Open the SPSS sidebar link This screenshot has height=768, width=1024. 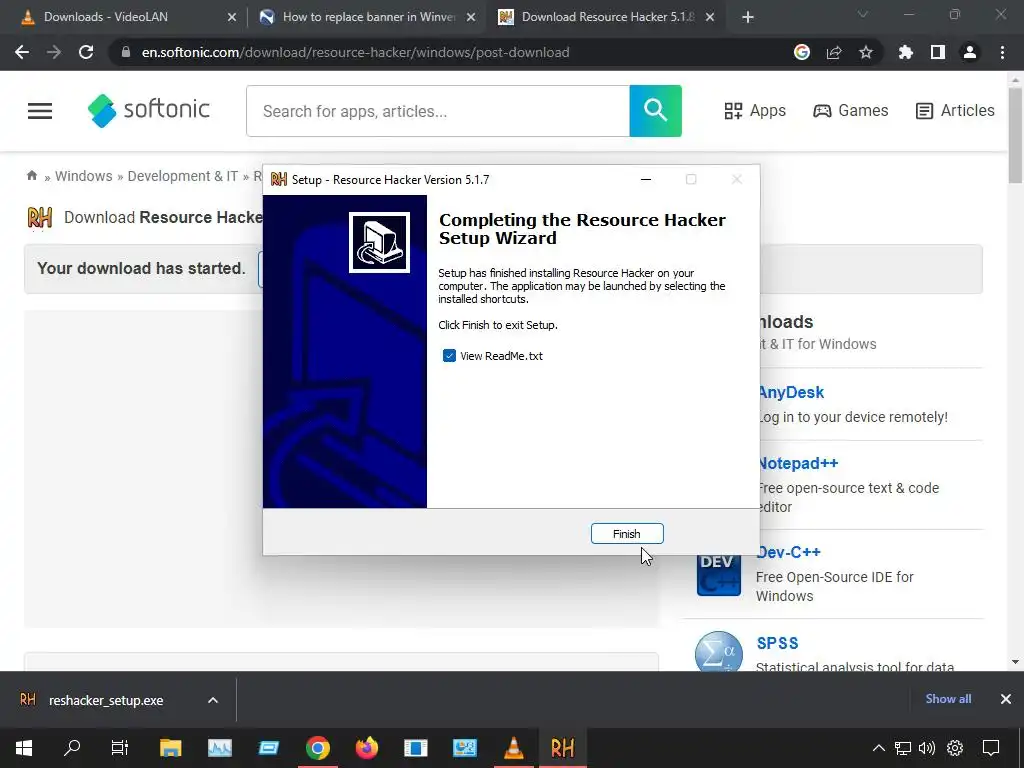click(x=777, y=643)
